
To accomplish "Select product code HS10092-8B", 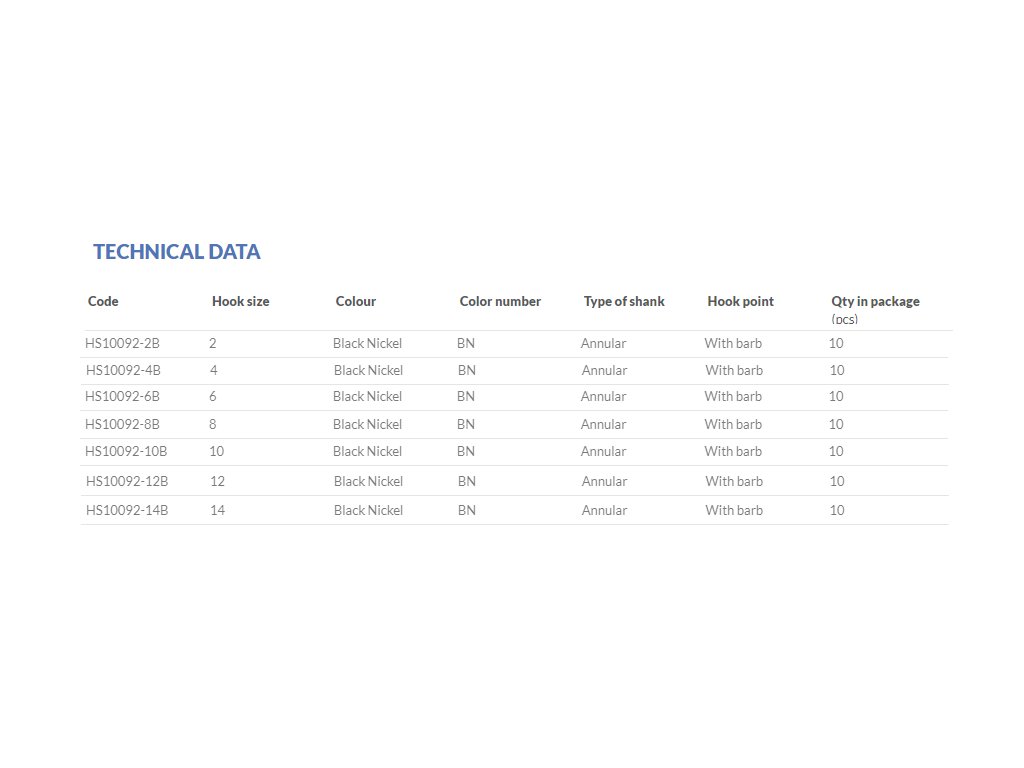I will [123, 424].
